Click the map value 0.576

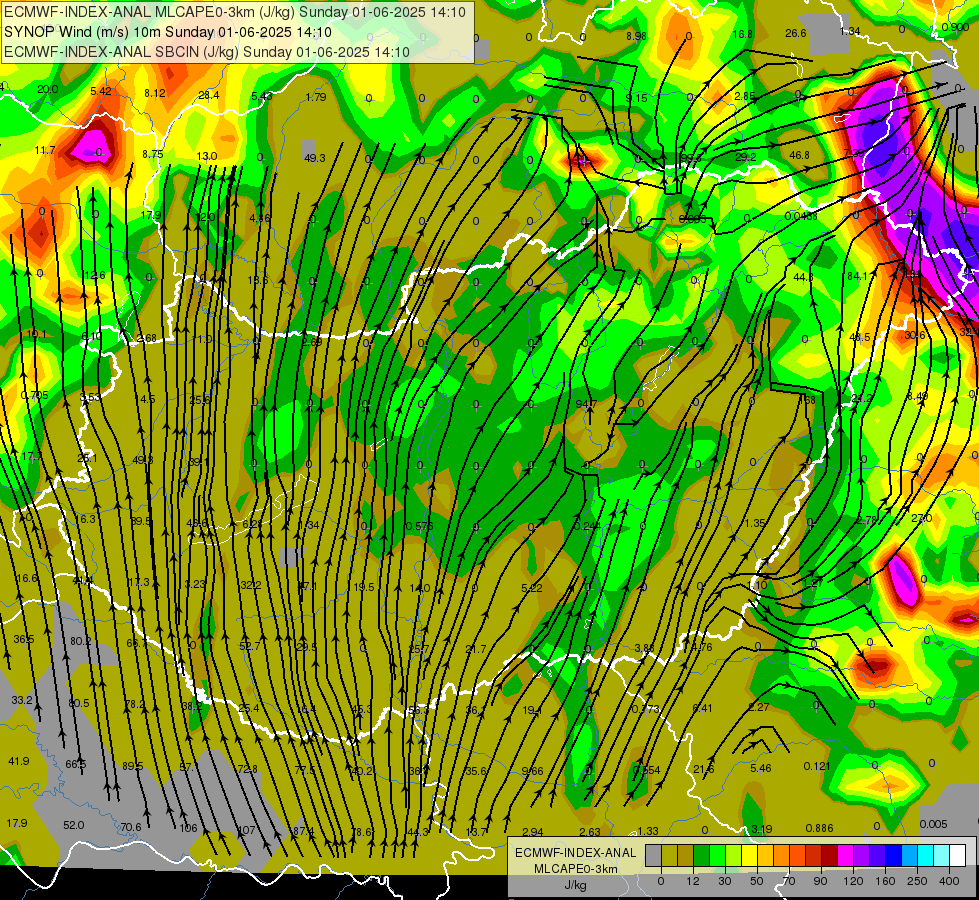click(420, 526)
